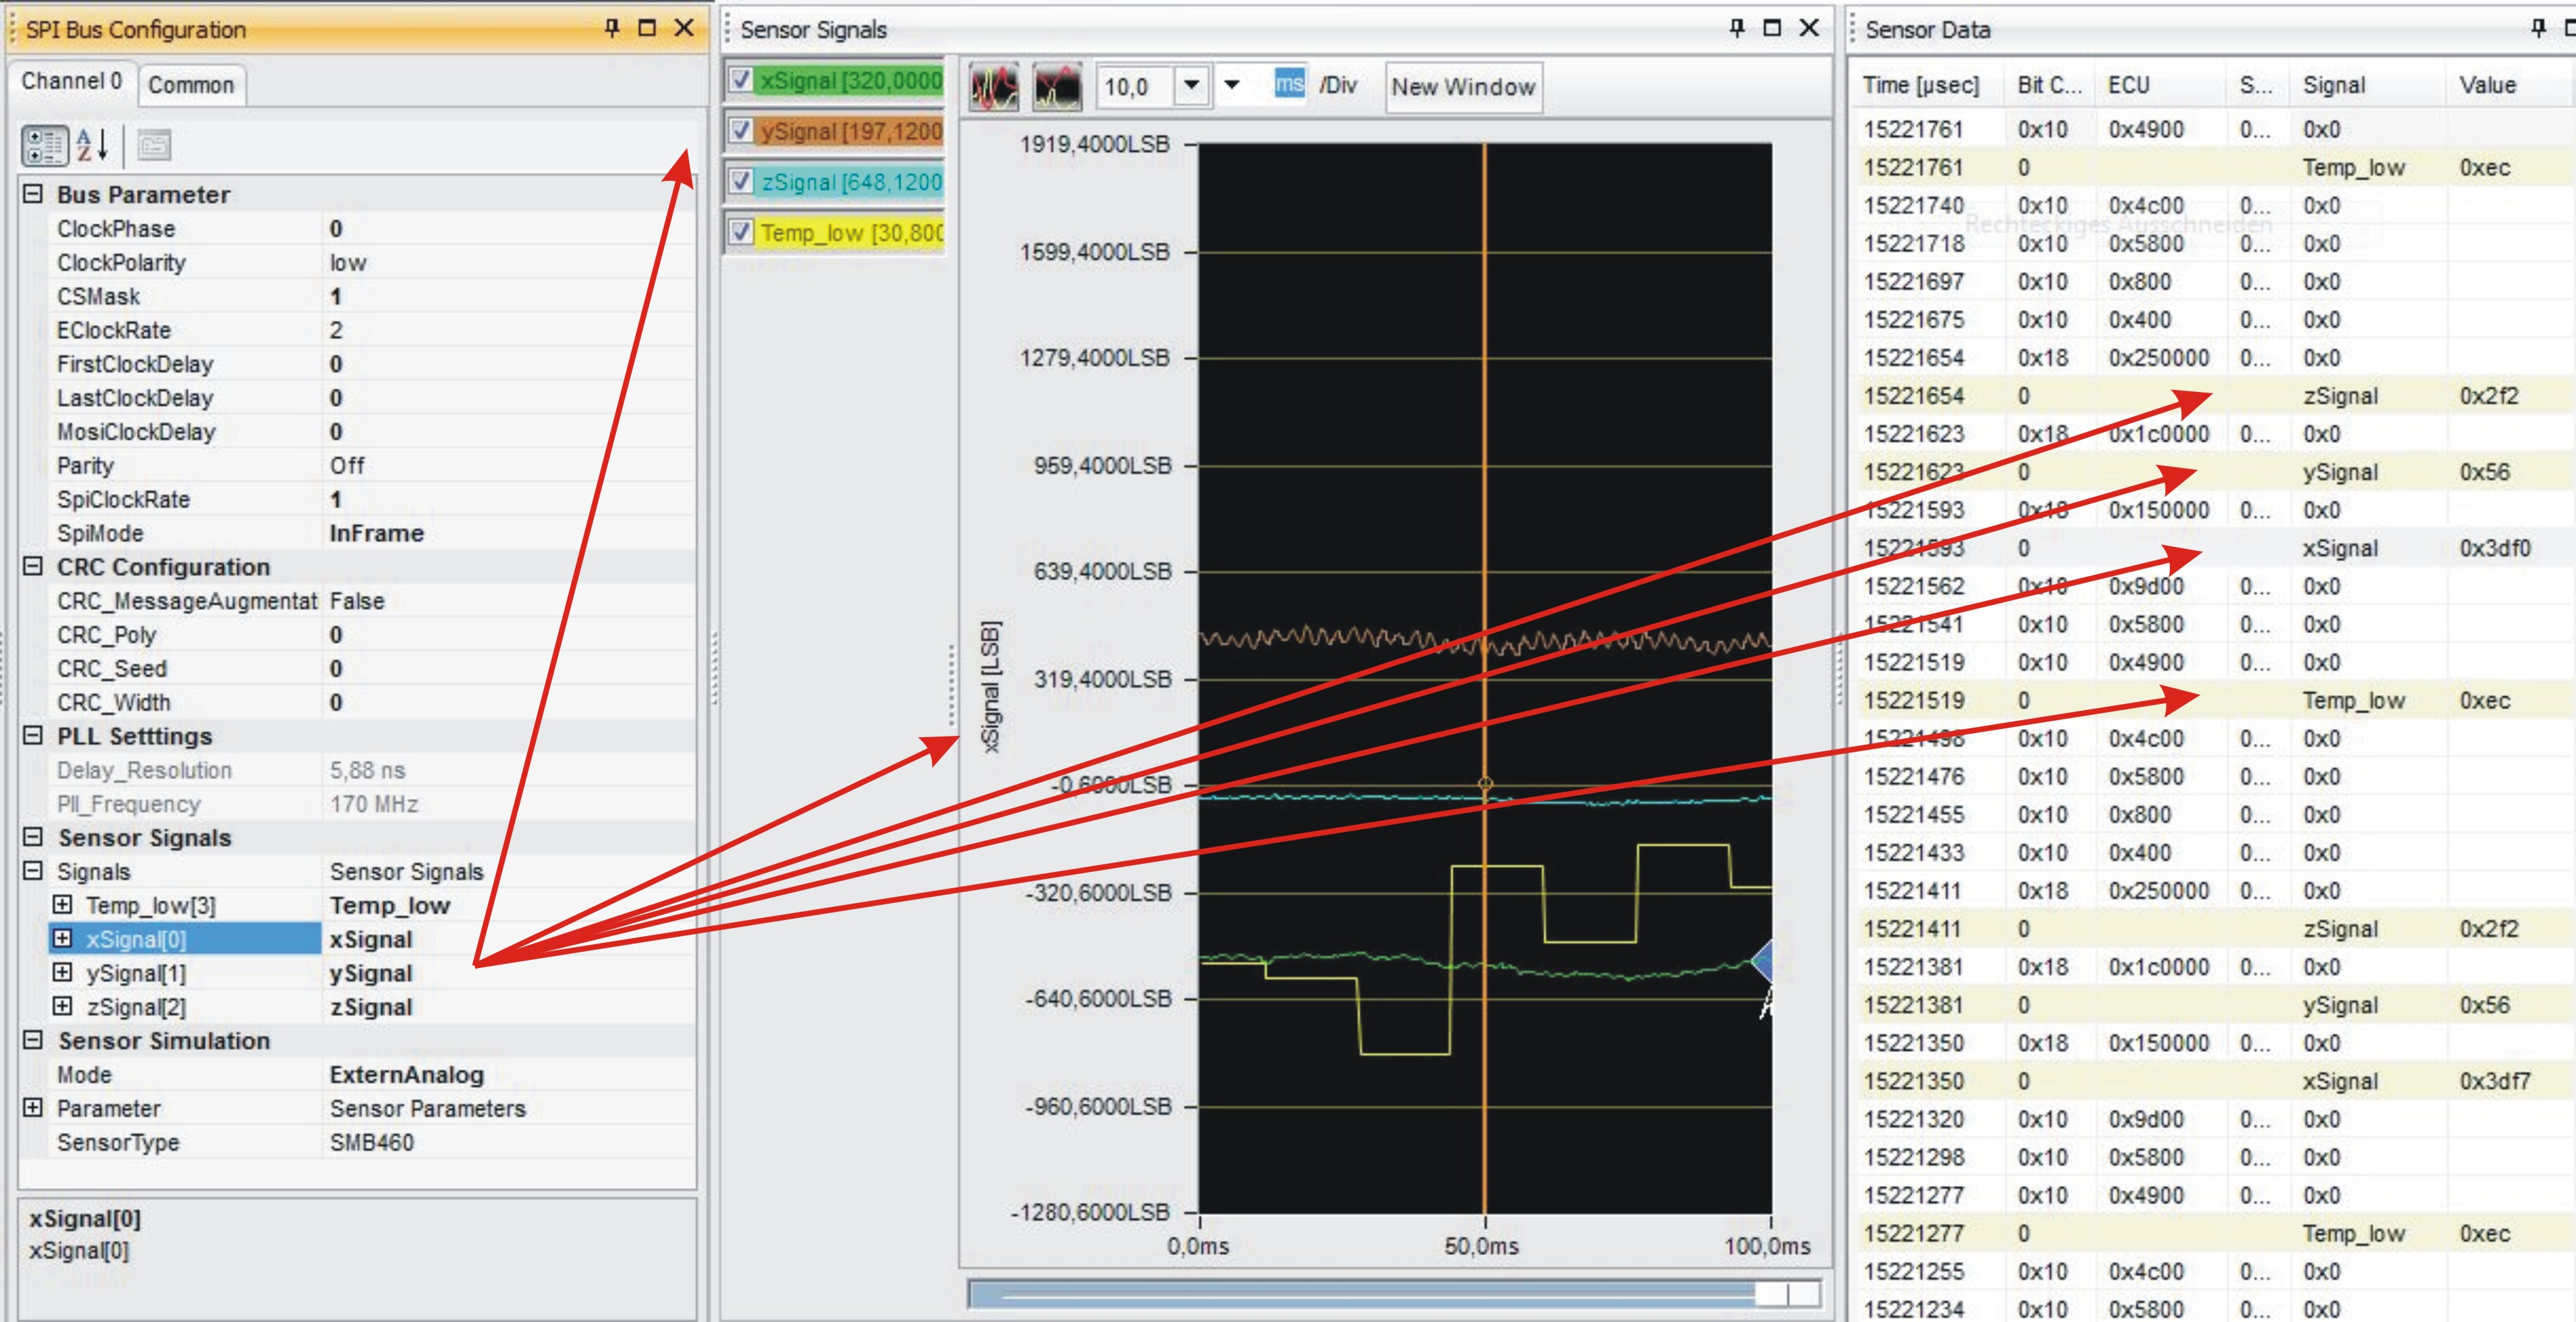The height and width of the screenshot is (1322, 2576).
Task: Close the SPI Bus Configuration panel
Action: [x=684, y=28]
